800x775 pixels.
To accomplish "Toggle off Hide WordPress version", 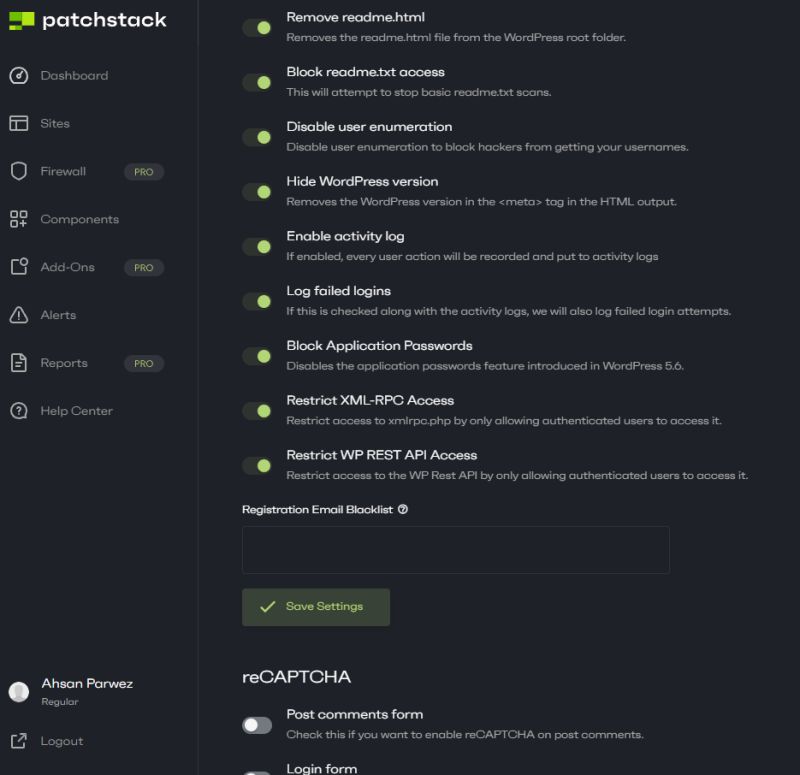I will coord(255,192).
